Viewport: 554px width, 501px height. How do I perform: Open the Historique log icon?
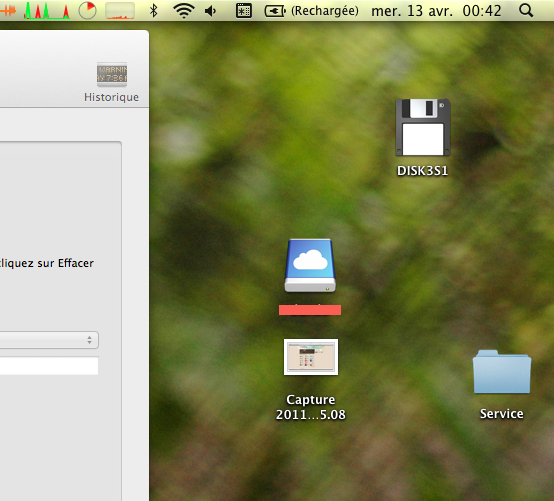point(112,74)
